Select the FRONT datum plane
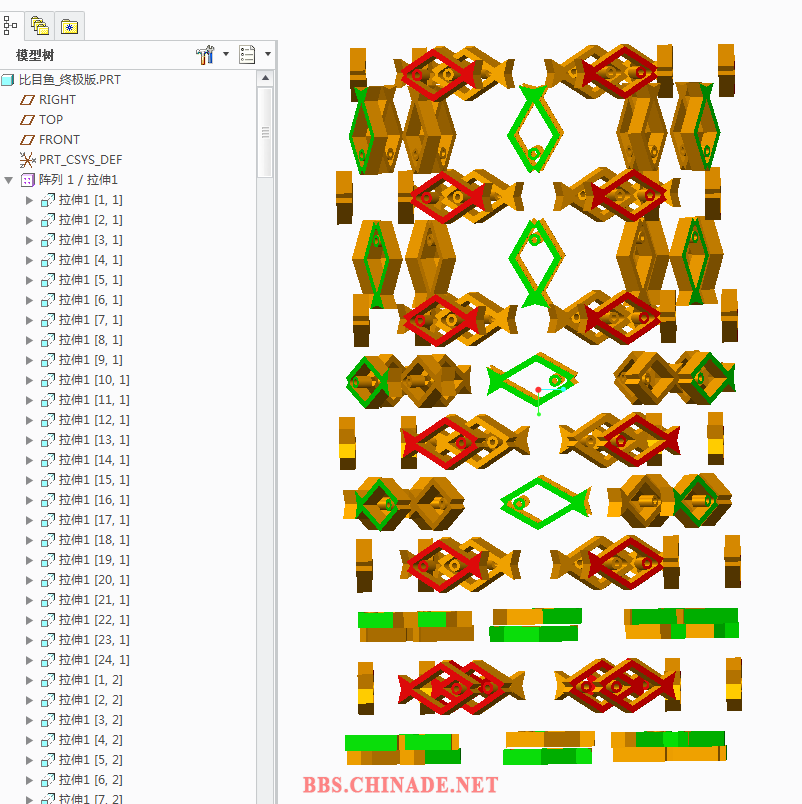Image resolution: width=802 pixels, height=804 pixels. click(x=59, y=139)
